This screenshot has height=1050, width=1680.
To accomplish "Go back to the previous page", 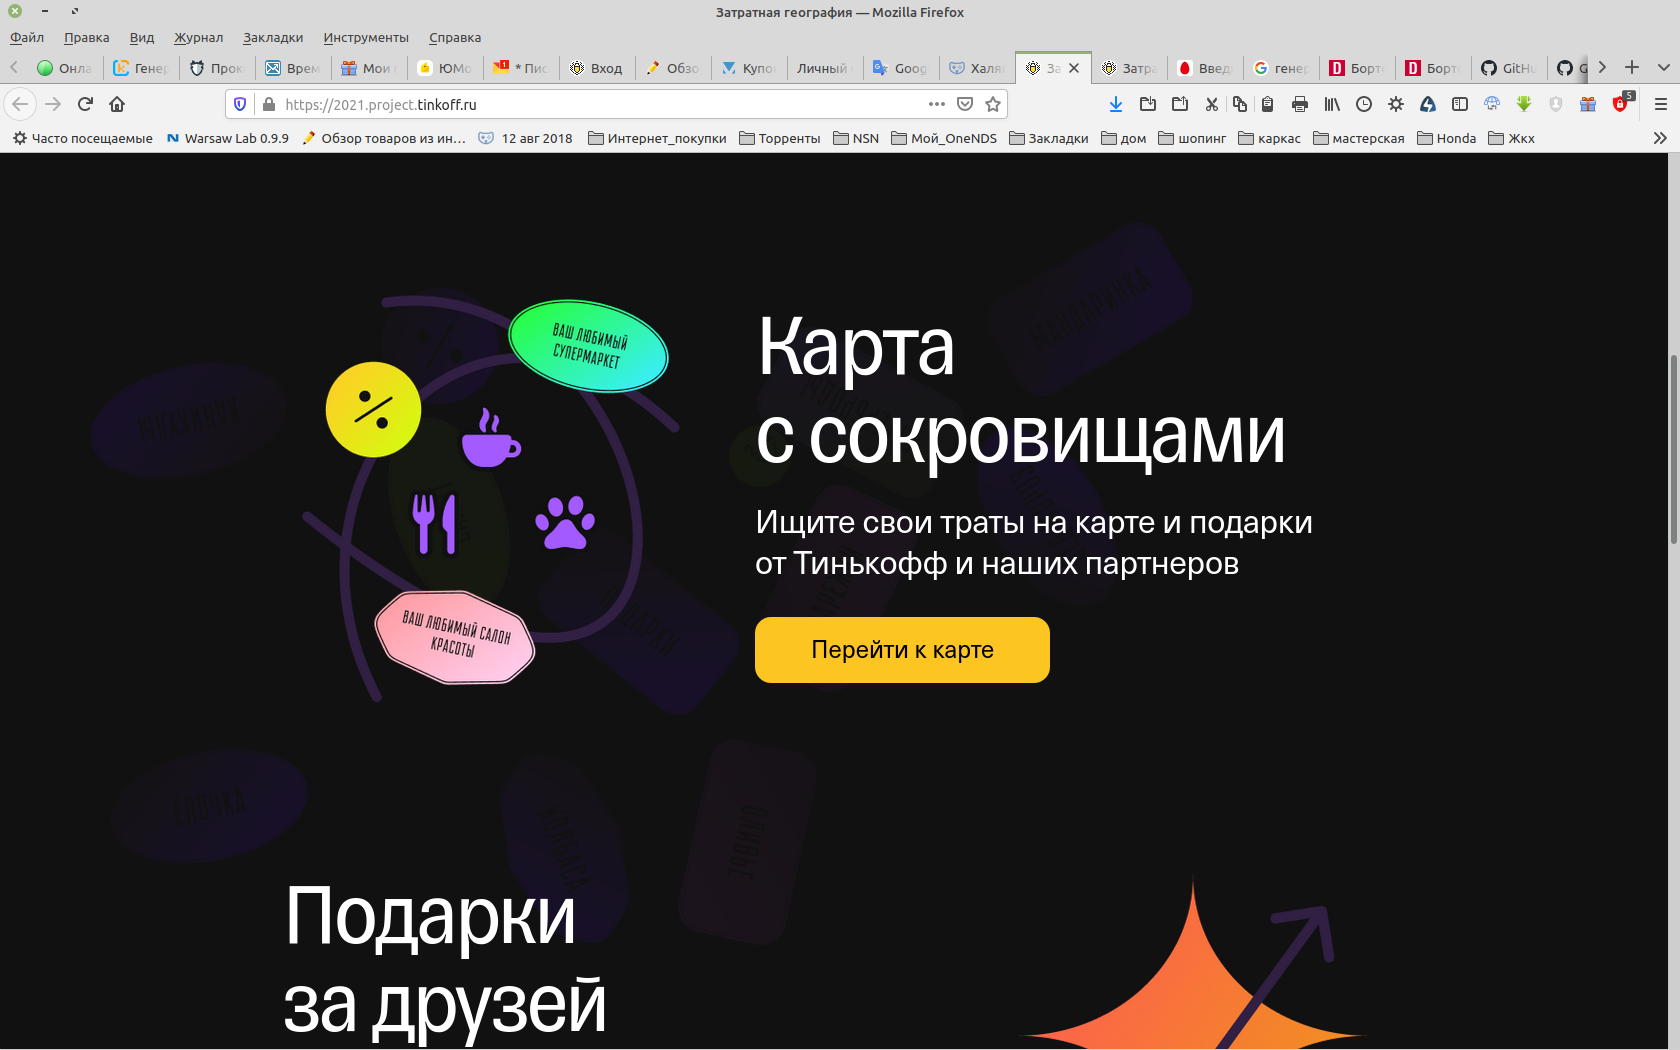I will pyautogui.click(x=20, y=104).
